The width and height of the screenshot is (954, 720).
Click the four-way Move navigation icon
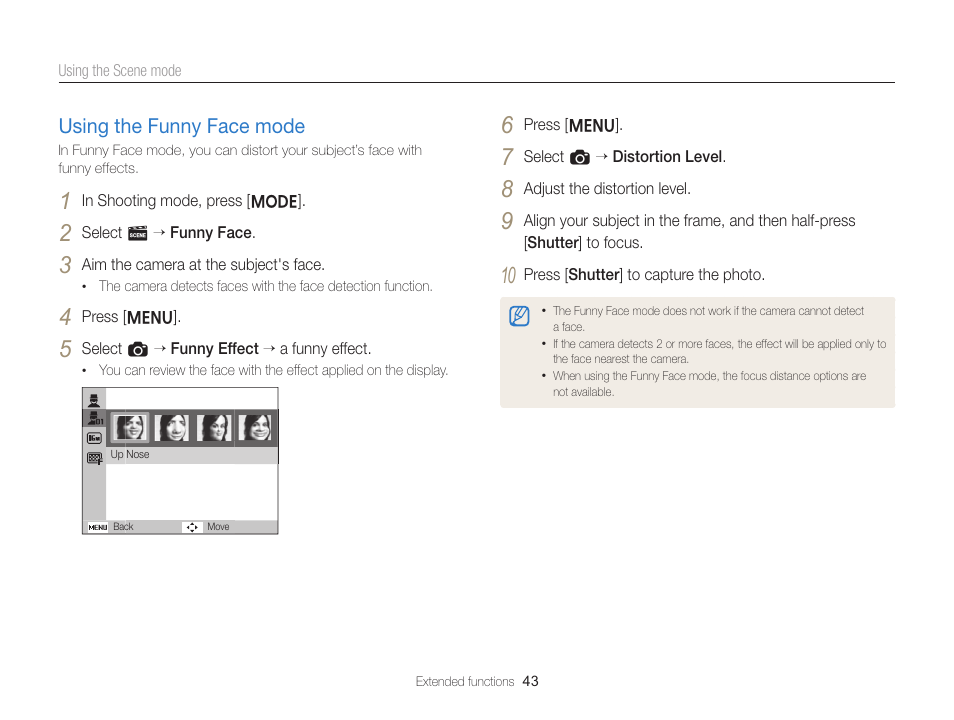click(192, 527)
